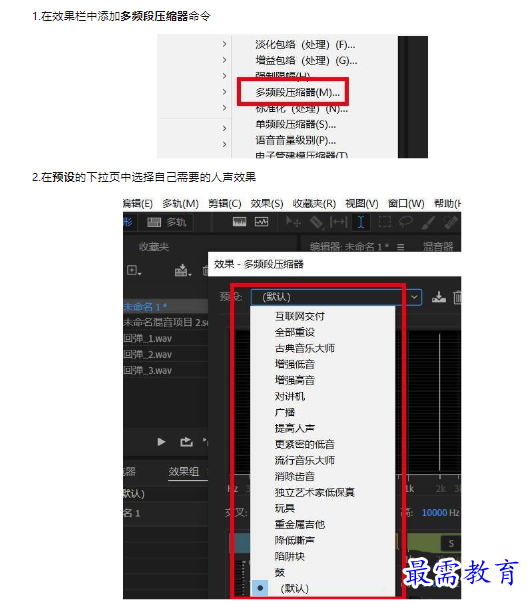Select file 回弹_1.wav in Files panel
The image size is (527, 604).
148,338
